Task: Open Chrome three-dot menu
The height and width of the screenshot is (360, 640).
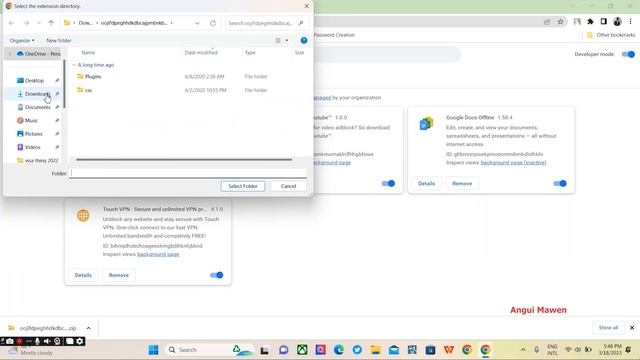Action: click(x=631, y=22)
